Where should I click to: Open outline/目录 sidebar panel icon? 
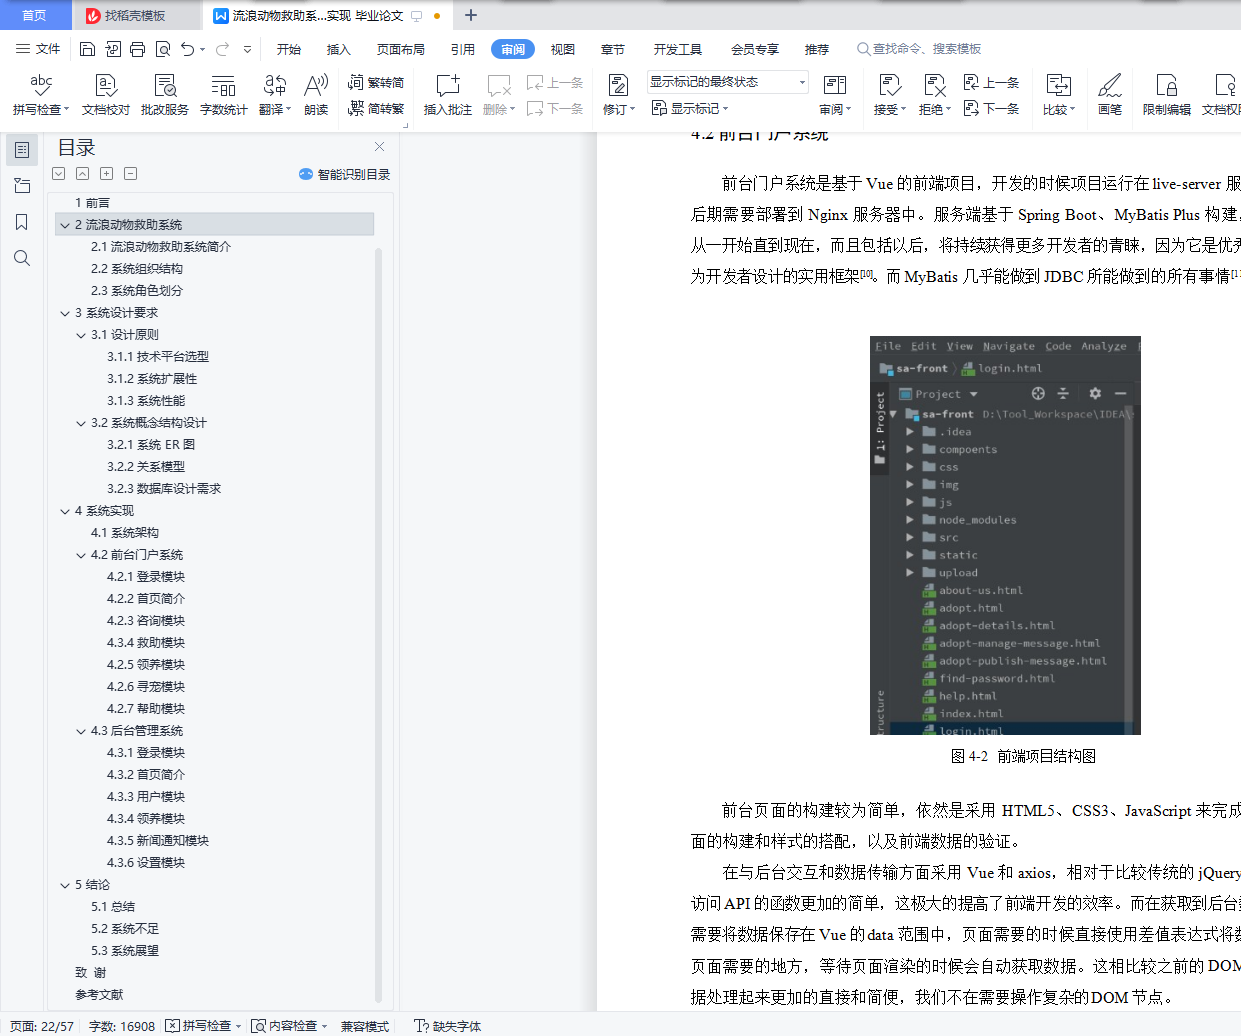tap(22, 150)
